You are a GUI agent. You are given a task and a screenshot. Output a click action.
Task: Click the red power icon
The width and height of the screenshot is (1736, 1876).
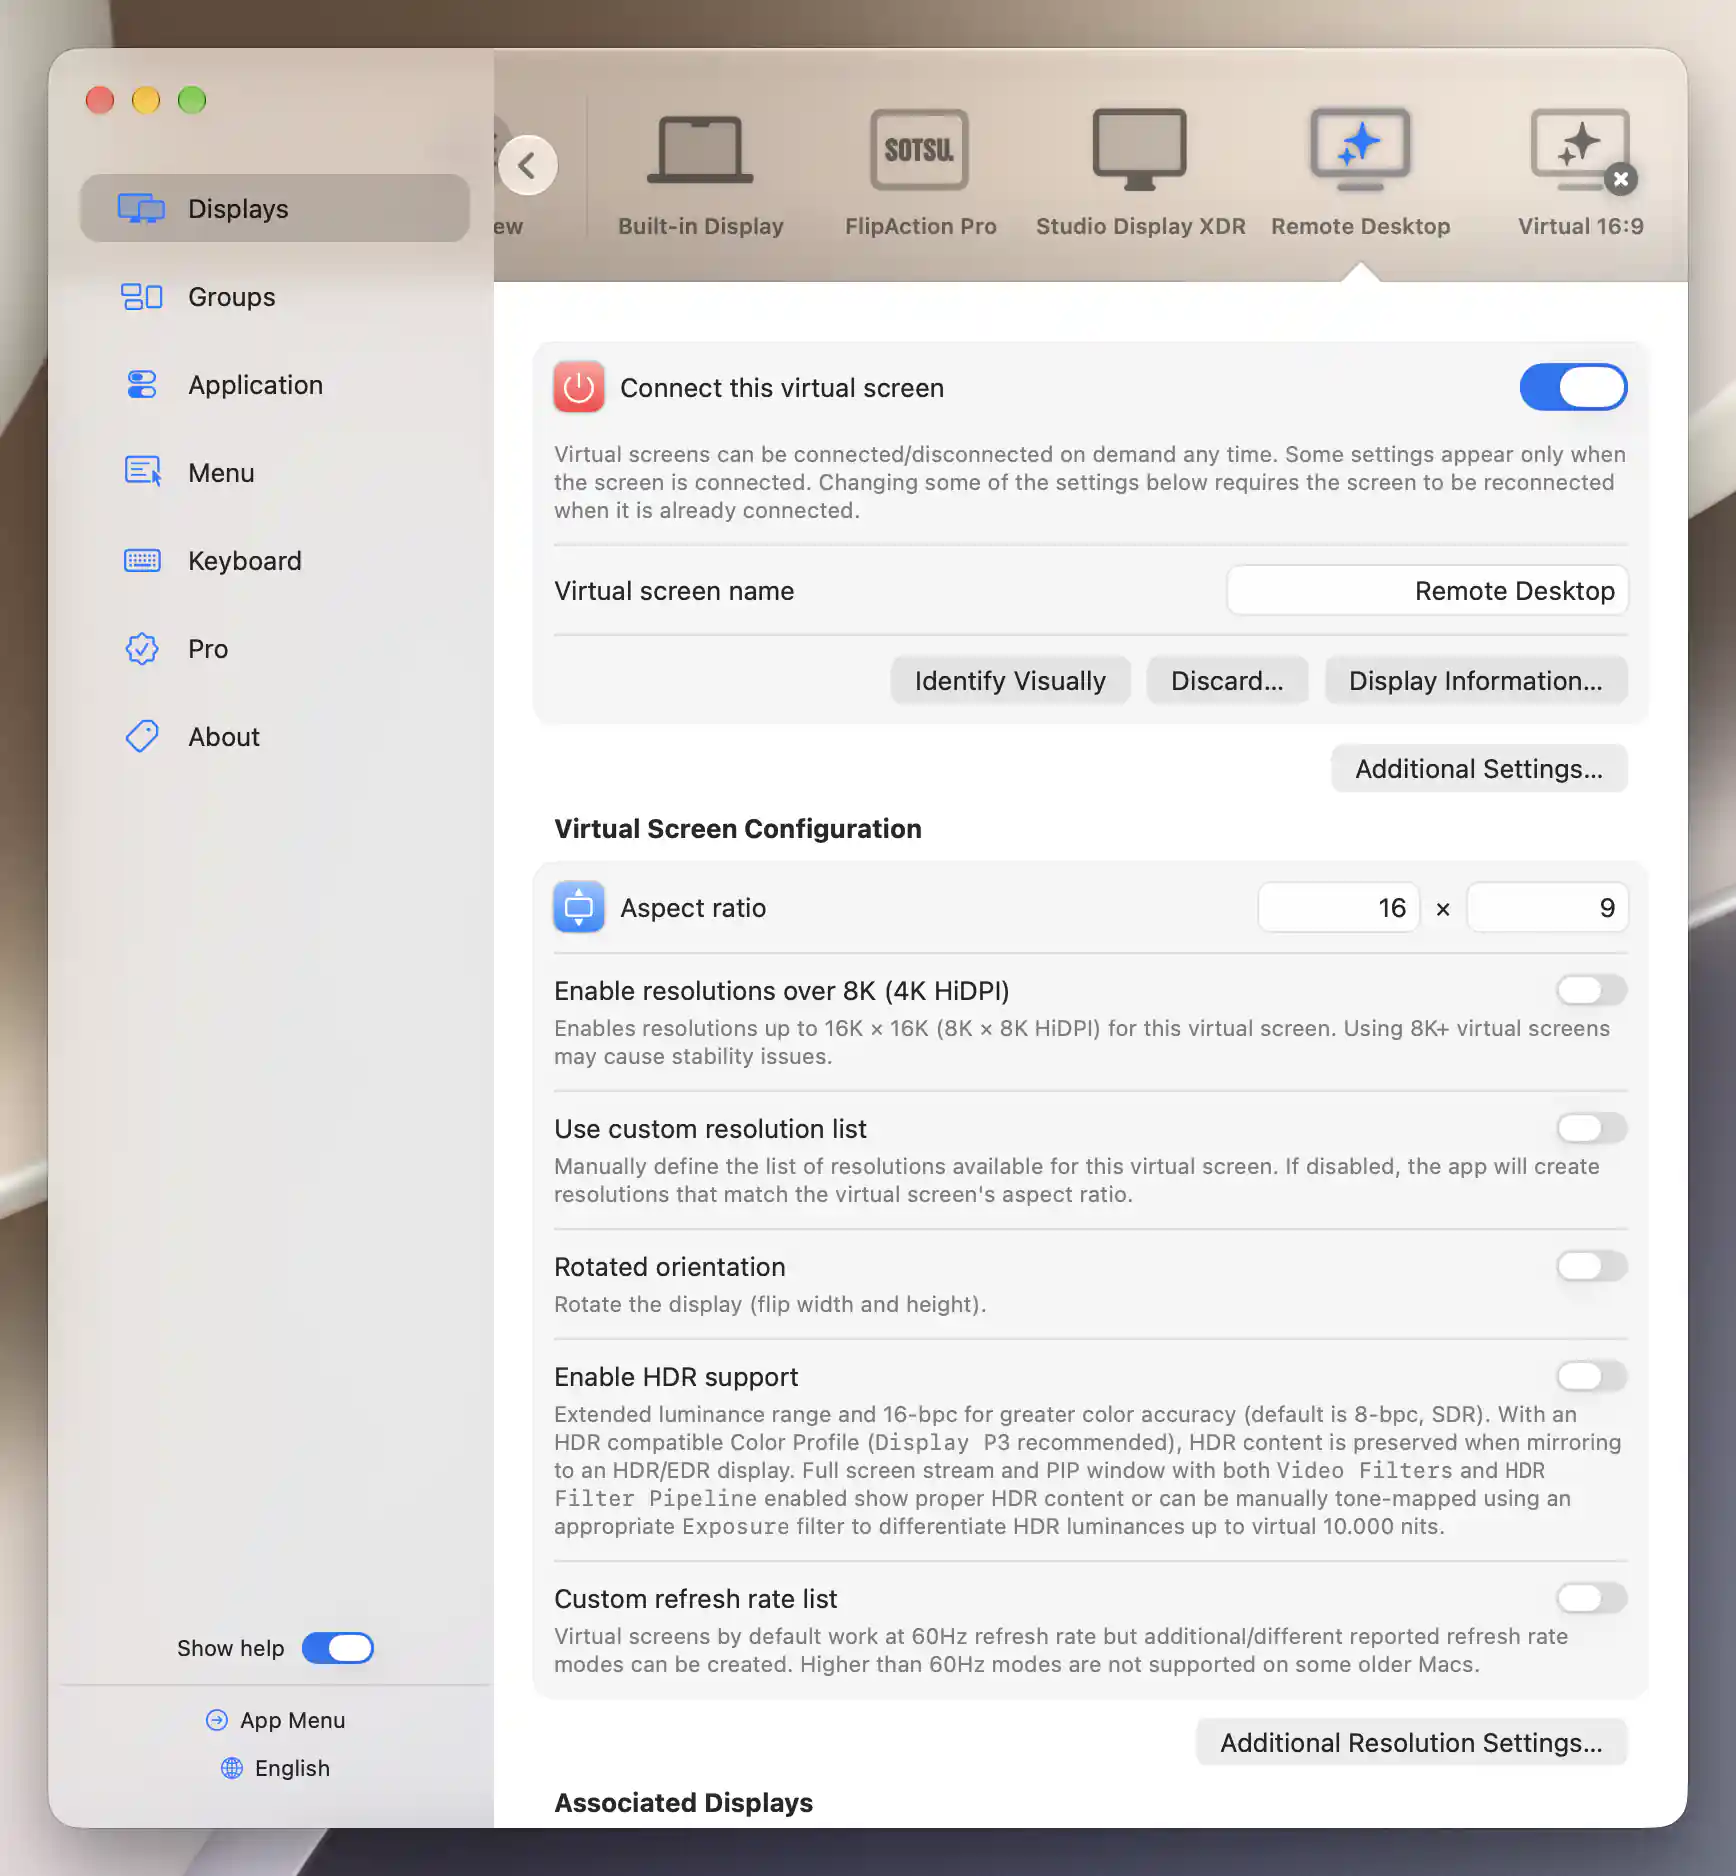pos(579,387)
